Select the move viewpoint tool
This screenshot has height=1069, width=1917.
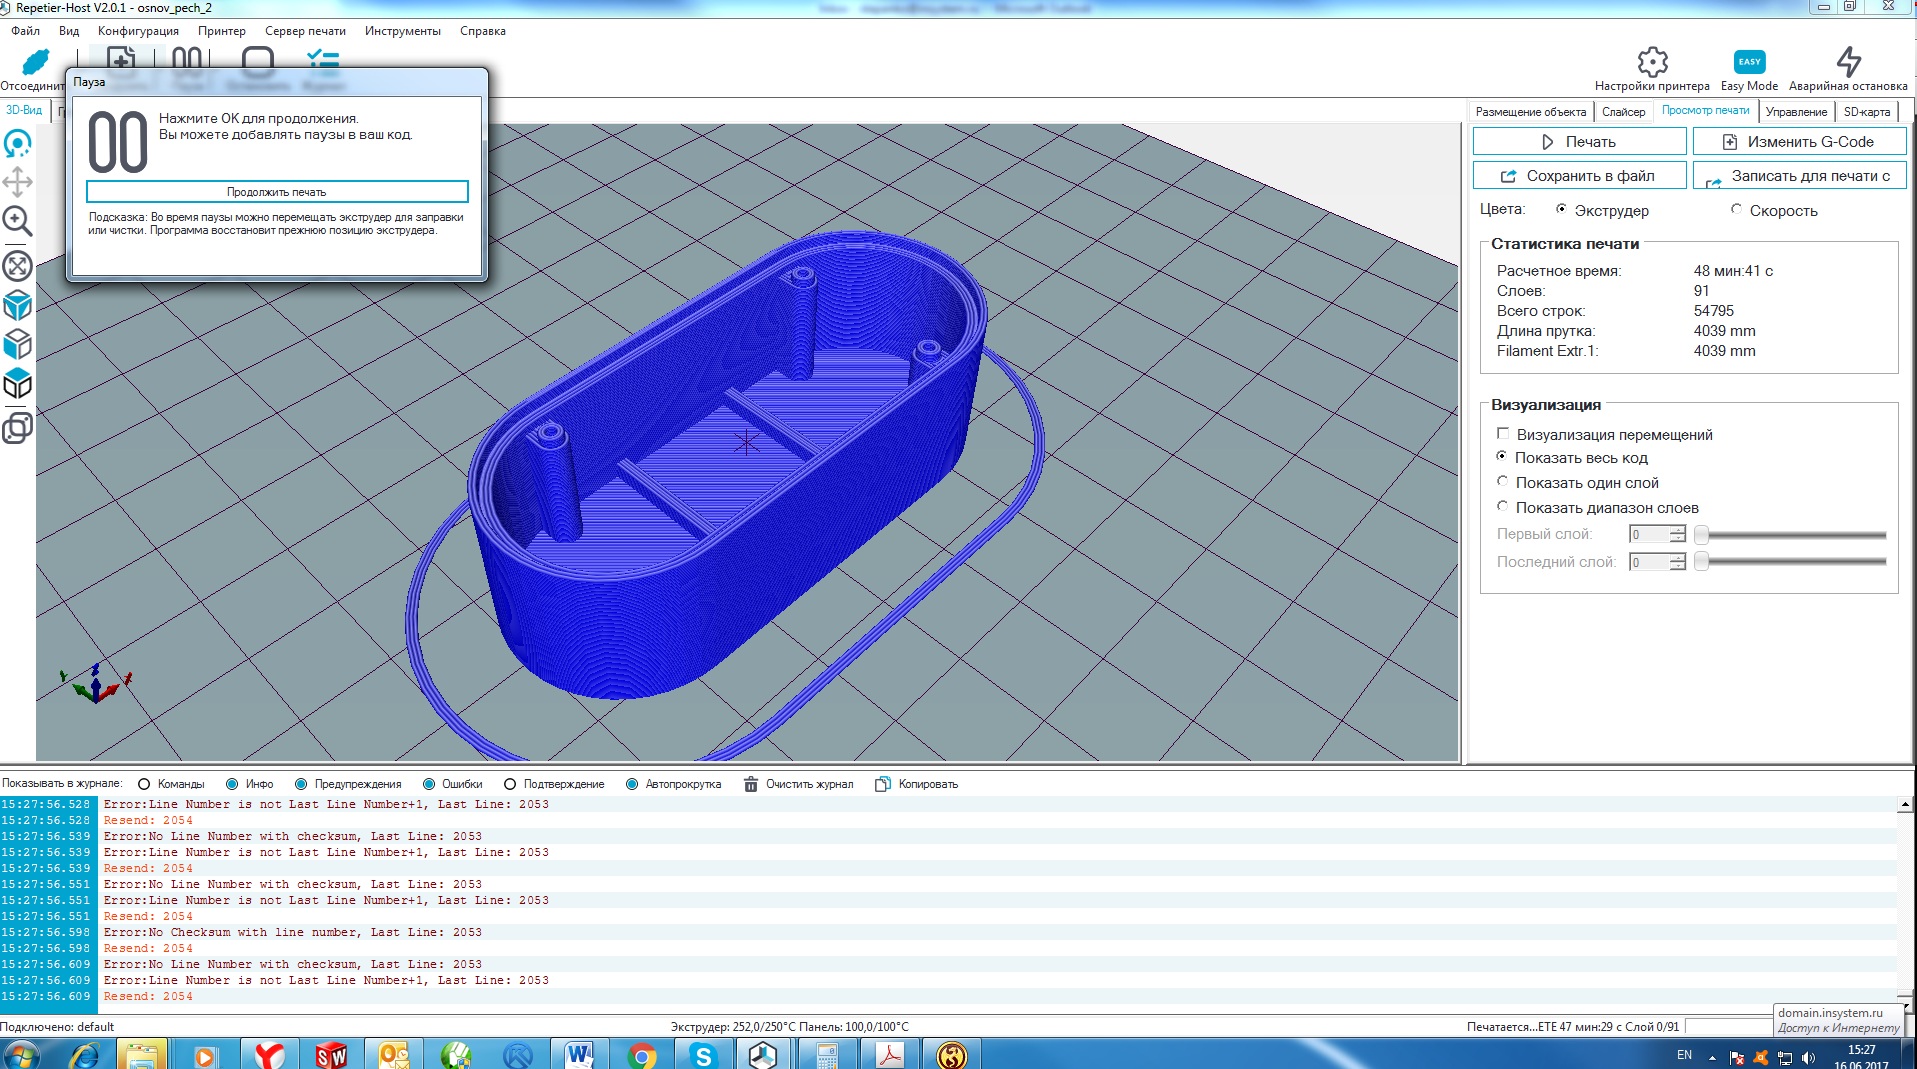[x=18, y=182]
